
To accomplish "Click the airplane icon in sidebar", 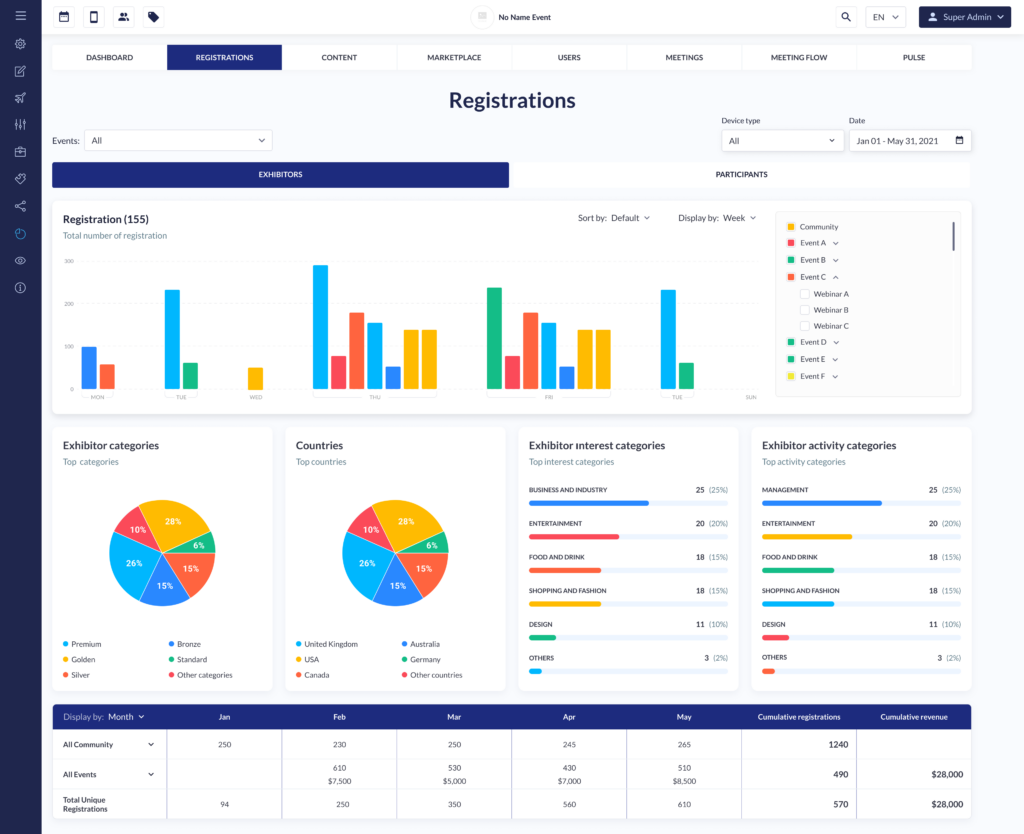I will tap(20, 98).
